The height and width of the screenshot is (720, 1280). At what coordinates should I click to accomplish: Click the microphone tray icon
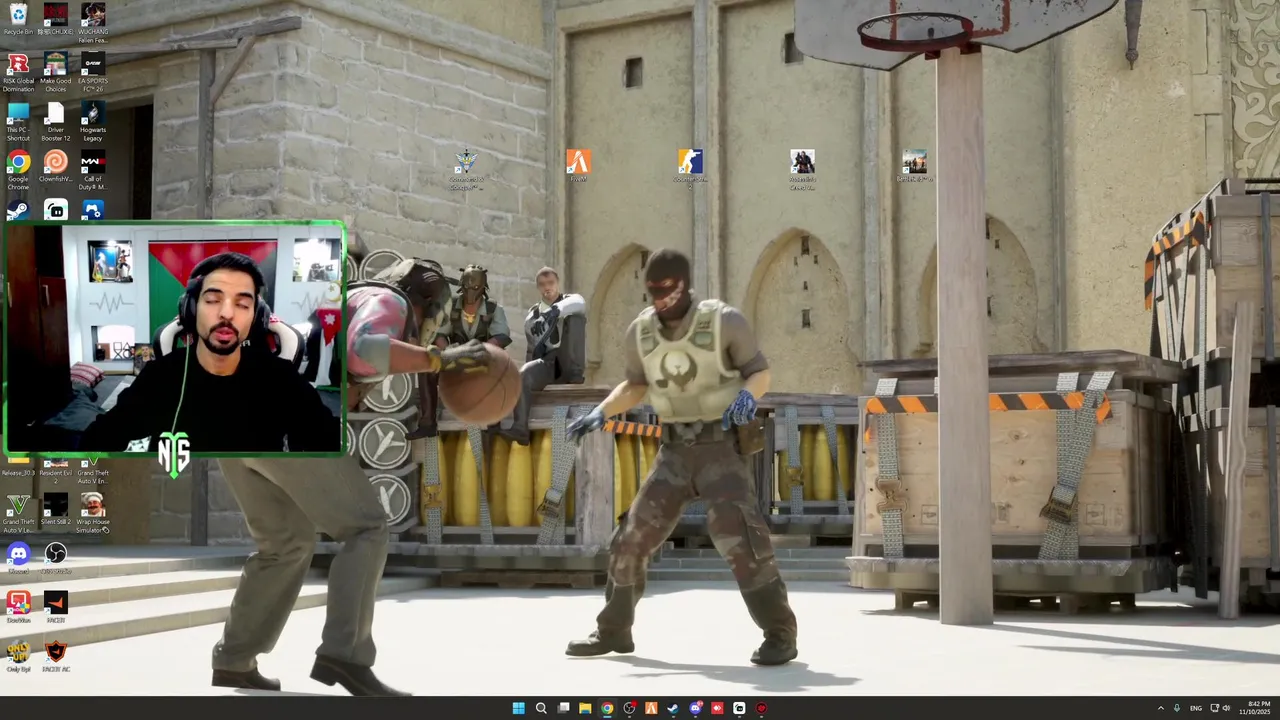coord(1177,708)
